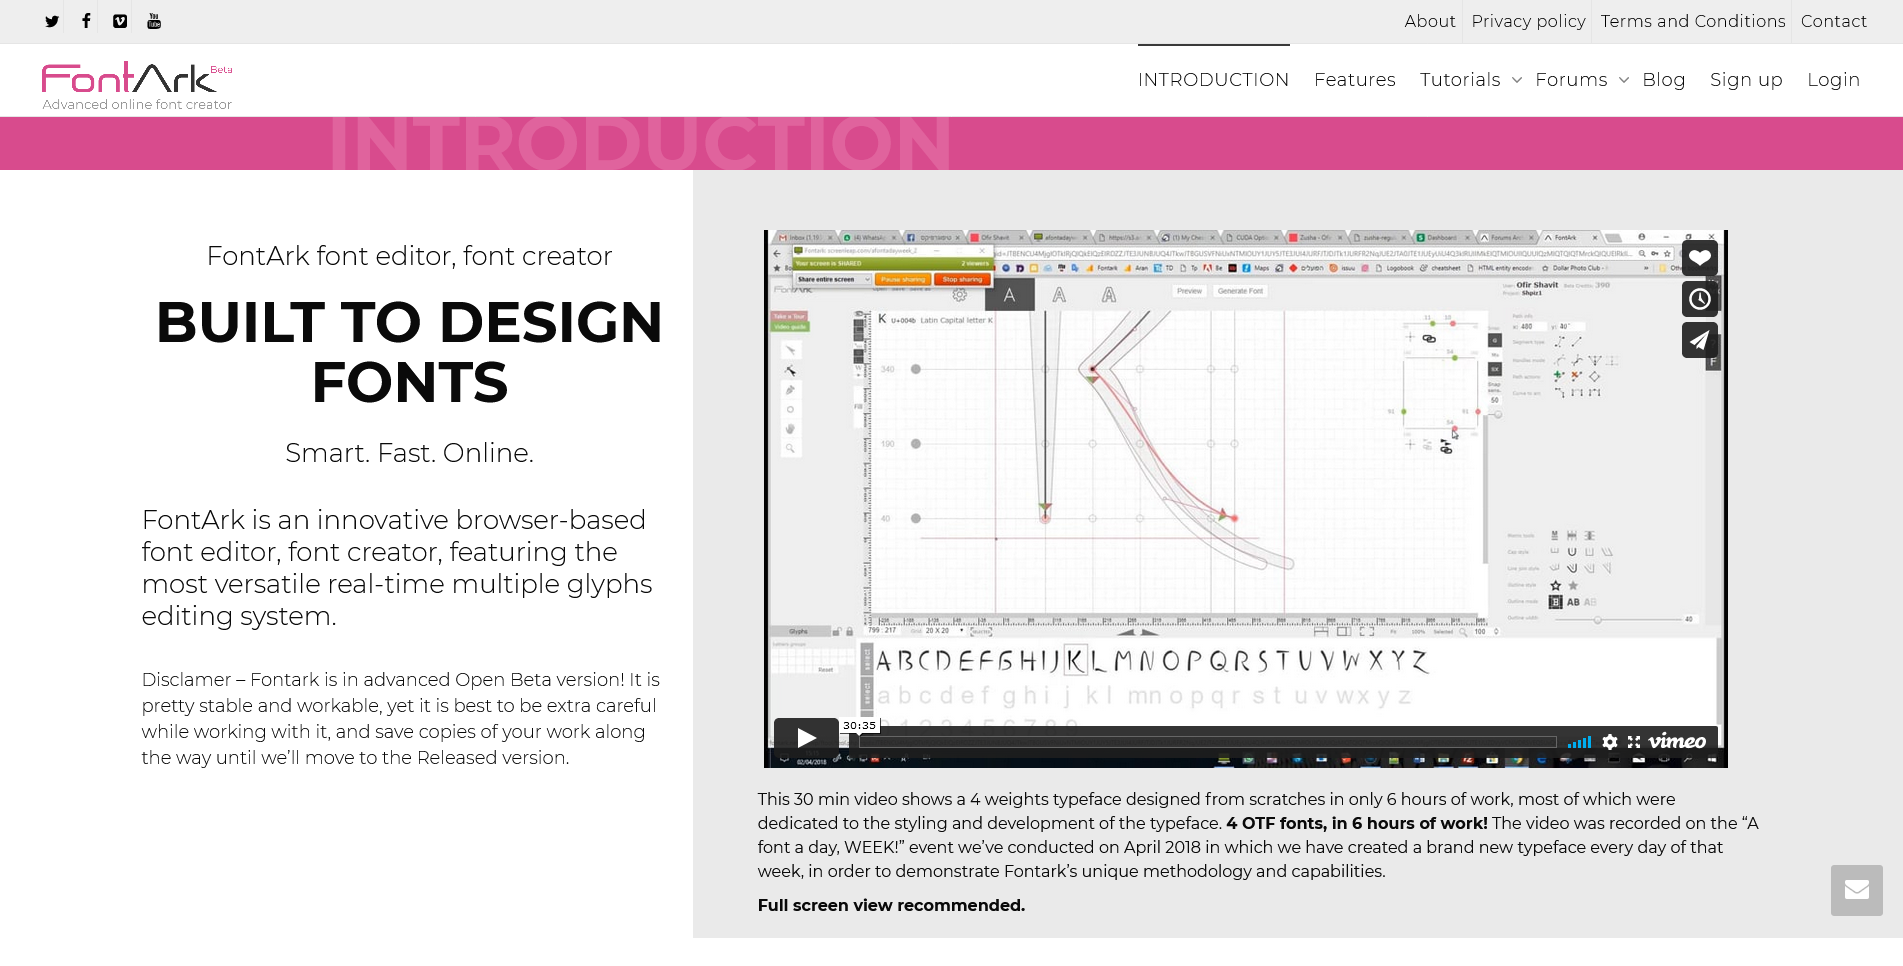Play the Vimeo video
The image size is (1903, 966).
[806, 738]
